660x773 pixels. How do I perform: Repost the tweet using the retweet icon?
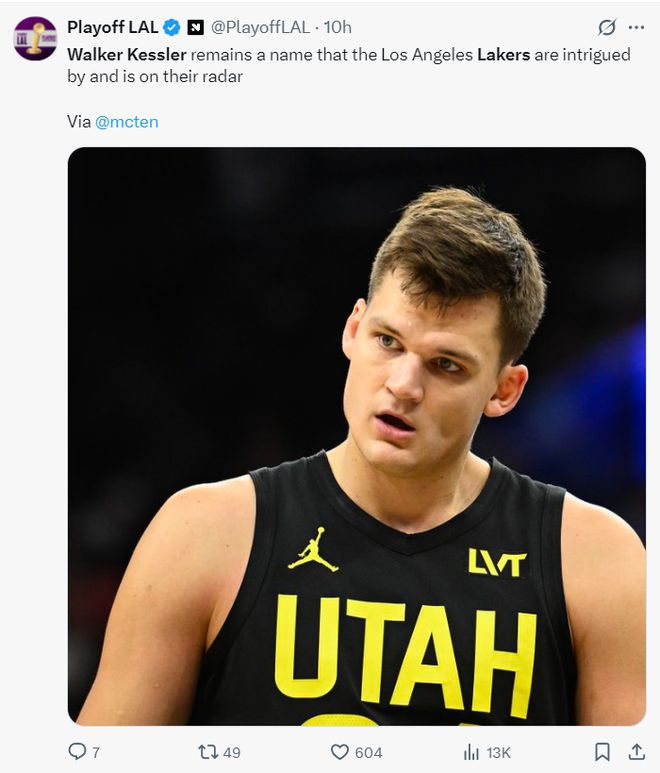tap(208, 751)
